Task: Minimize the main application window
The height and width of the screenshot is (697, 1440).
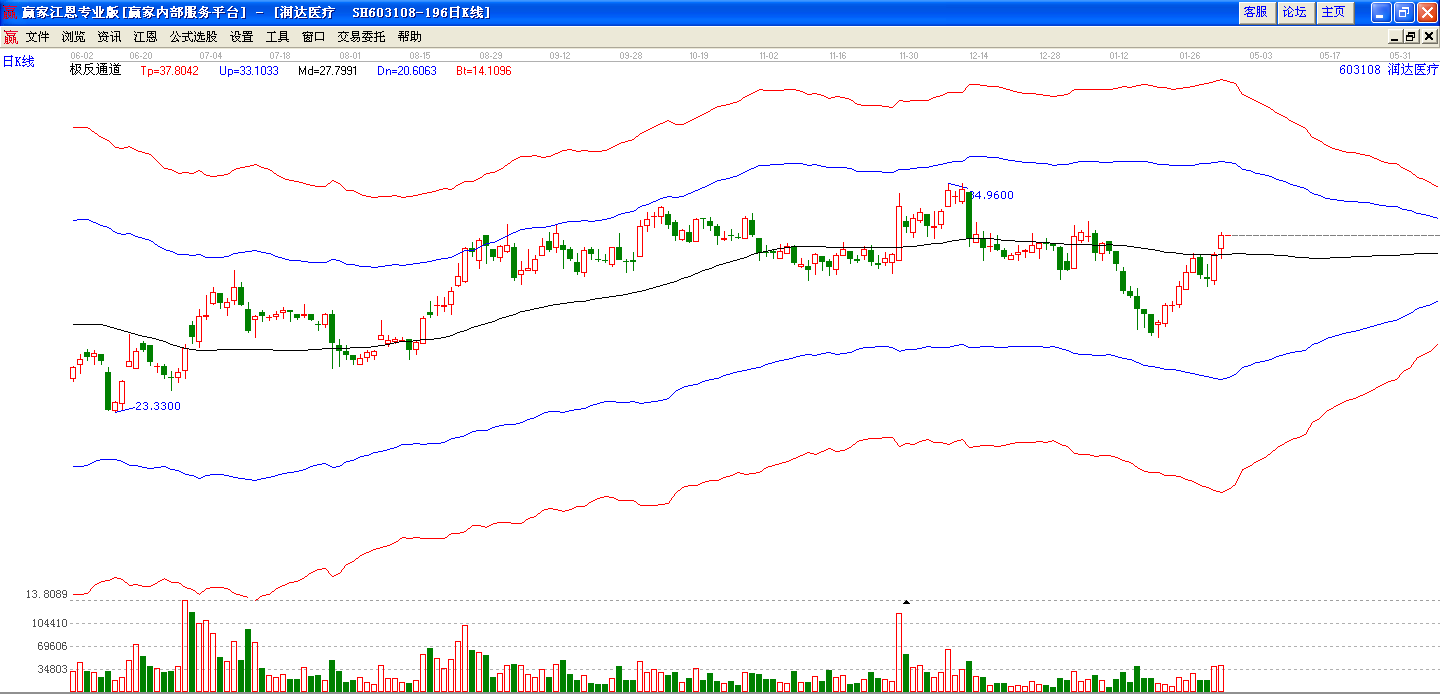Action: 1381,12
